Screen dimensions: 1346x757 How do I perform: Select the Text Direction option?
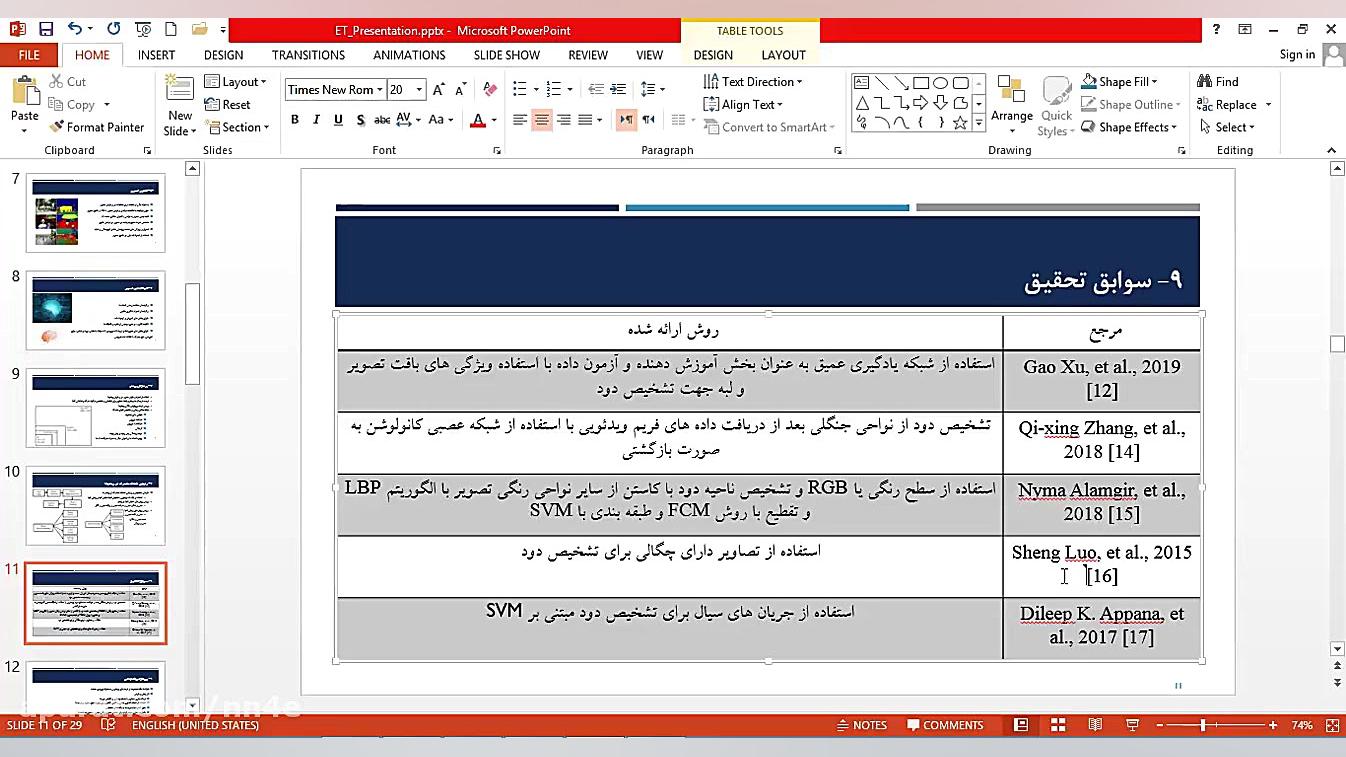pyautogui.click(x=753, y=81)
